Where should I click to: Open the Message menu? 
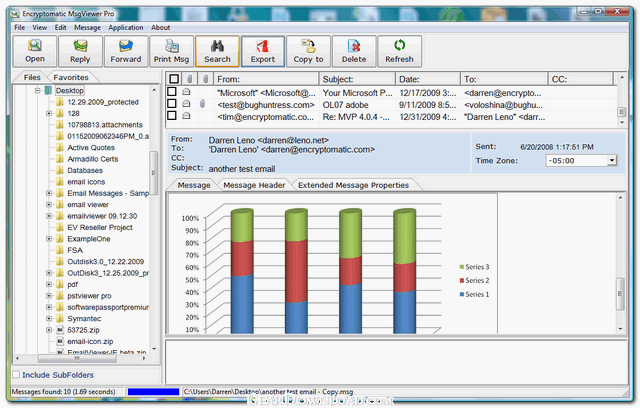(x=87, y=27)
